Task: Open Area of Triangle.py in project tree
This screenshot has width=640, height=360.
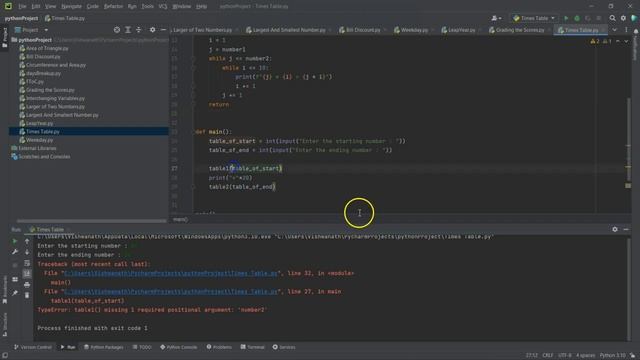Action: (44, 48)
